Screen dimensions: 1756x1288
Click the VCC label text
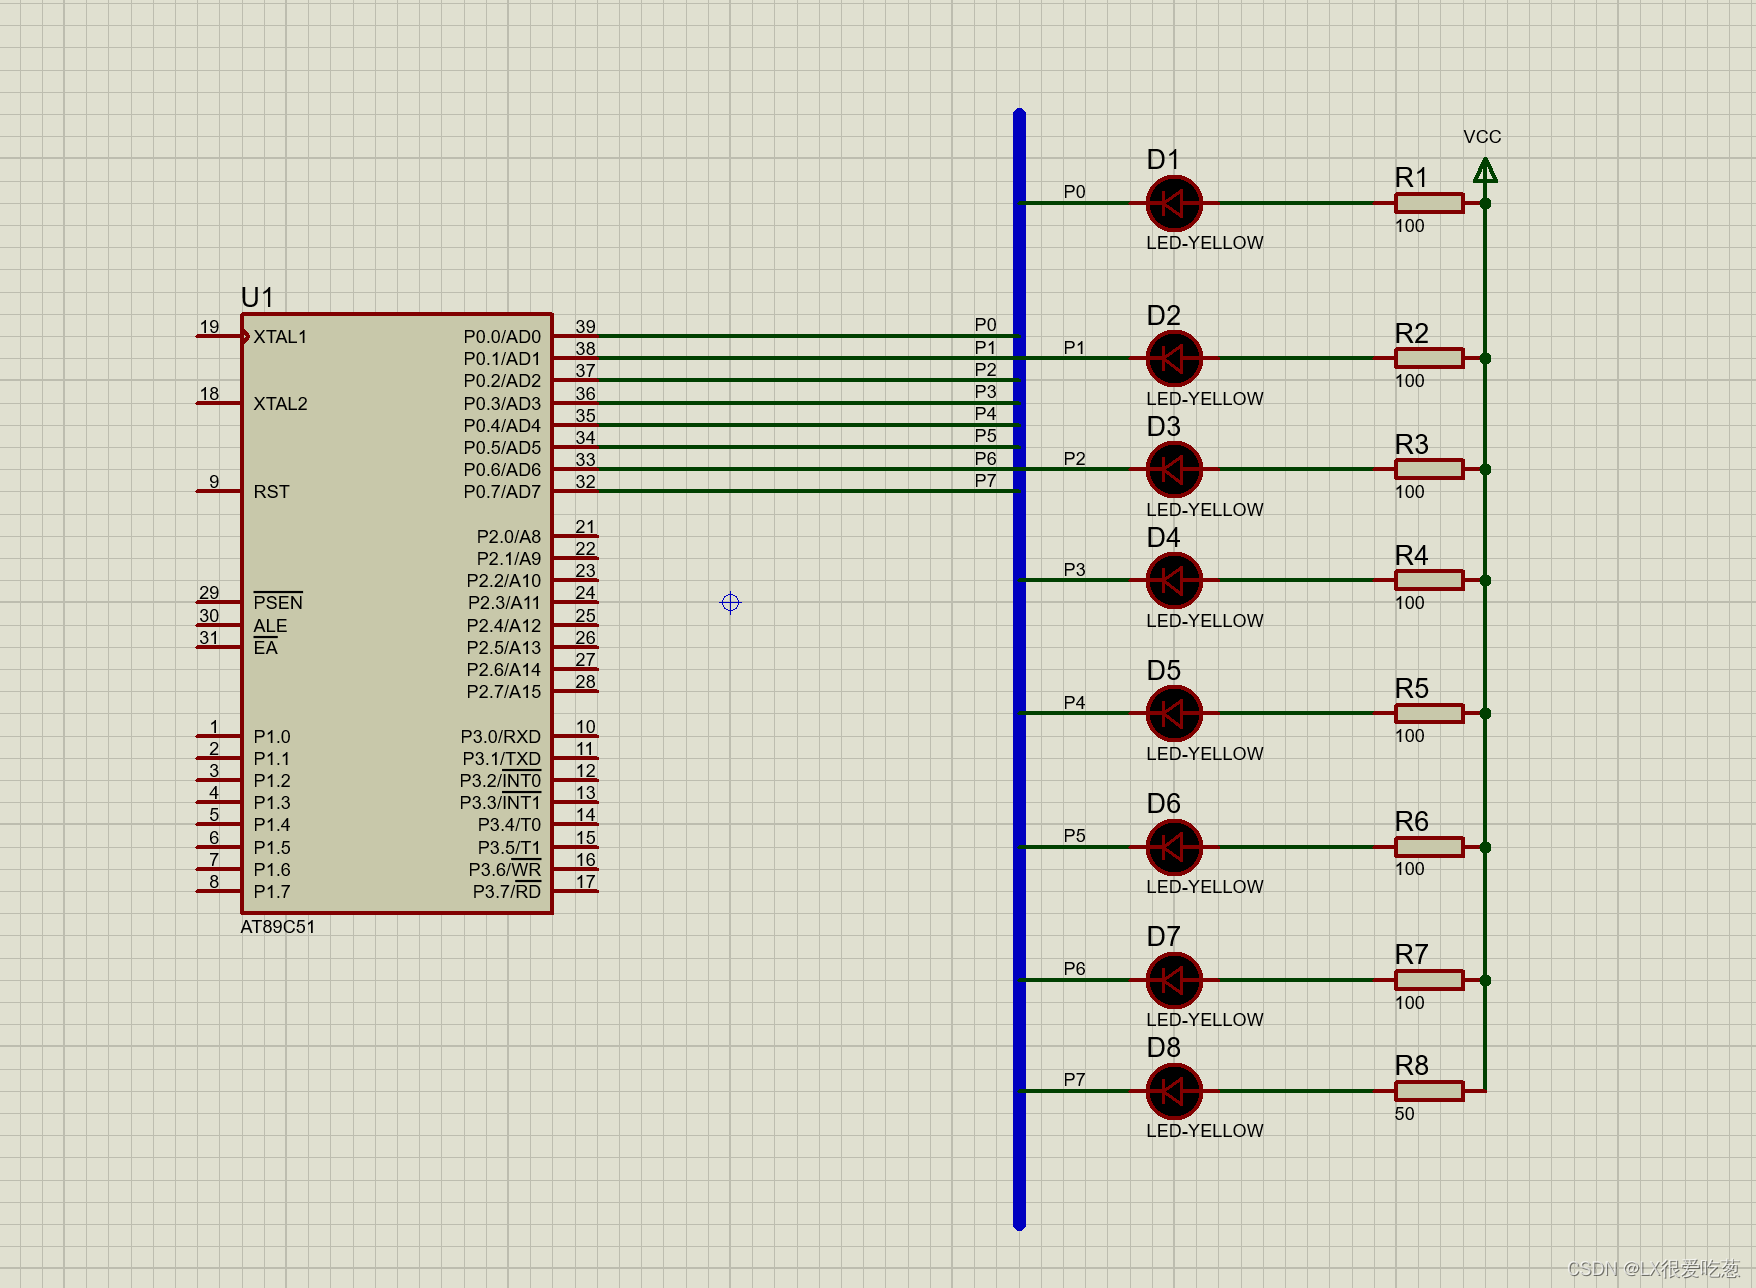[1482, 137]
